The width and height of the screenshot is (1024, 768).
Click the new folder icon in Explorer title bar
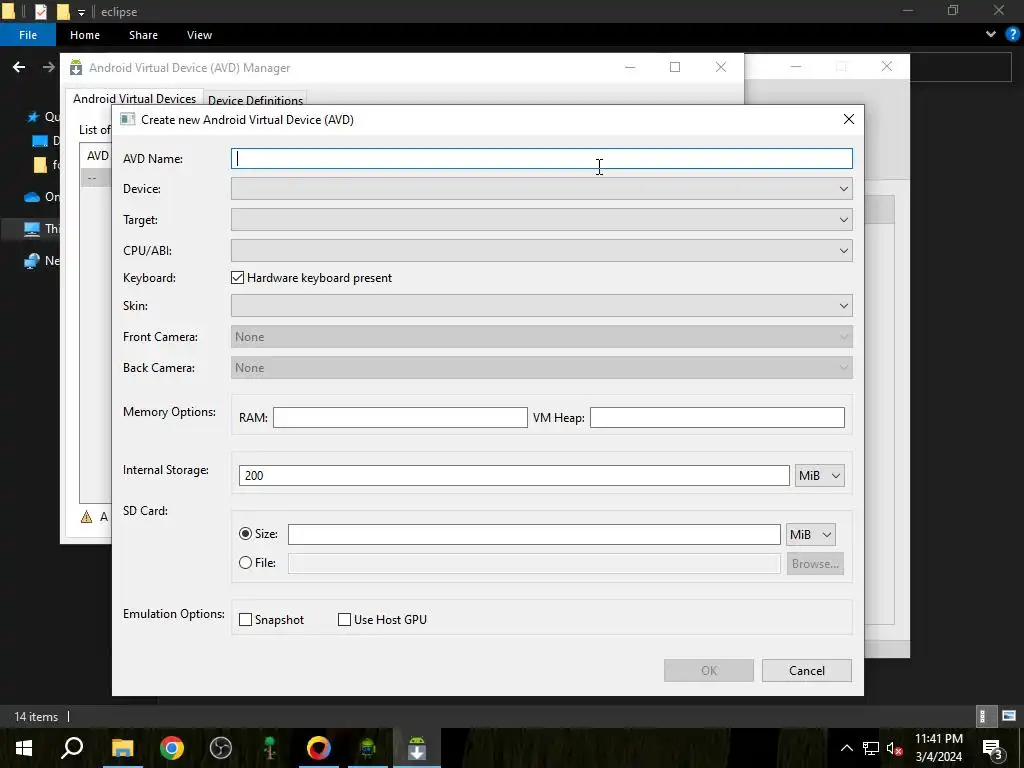63,11
